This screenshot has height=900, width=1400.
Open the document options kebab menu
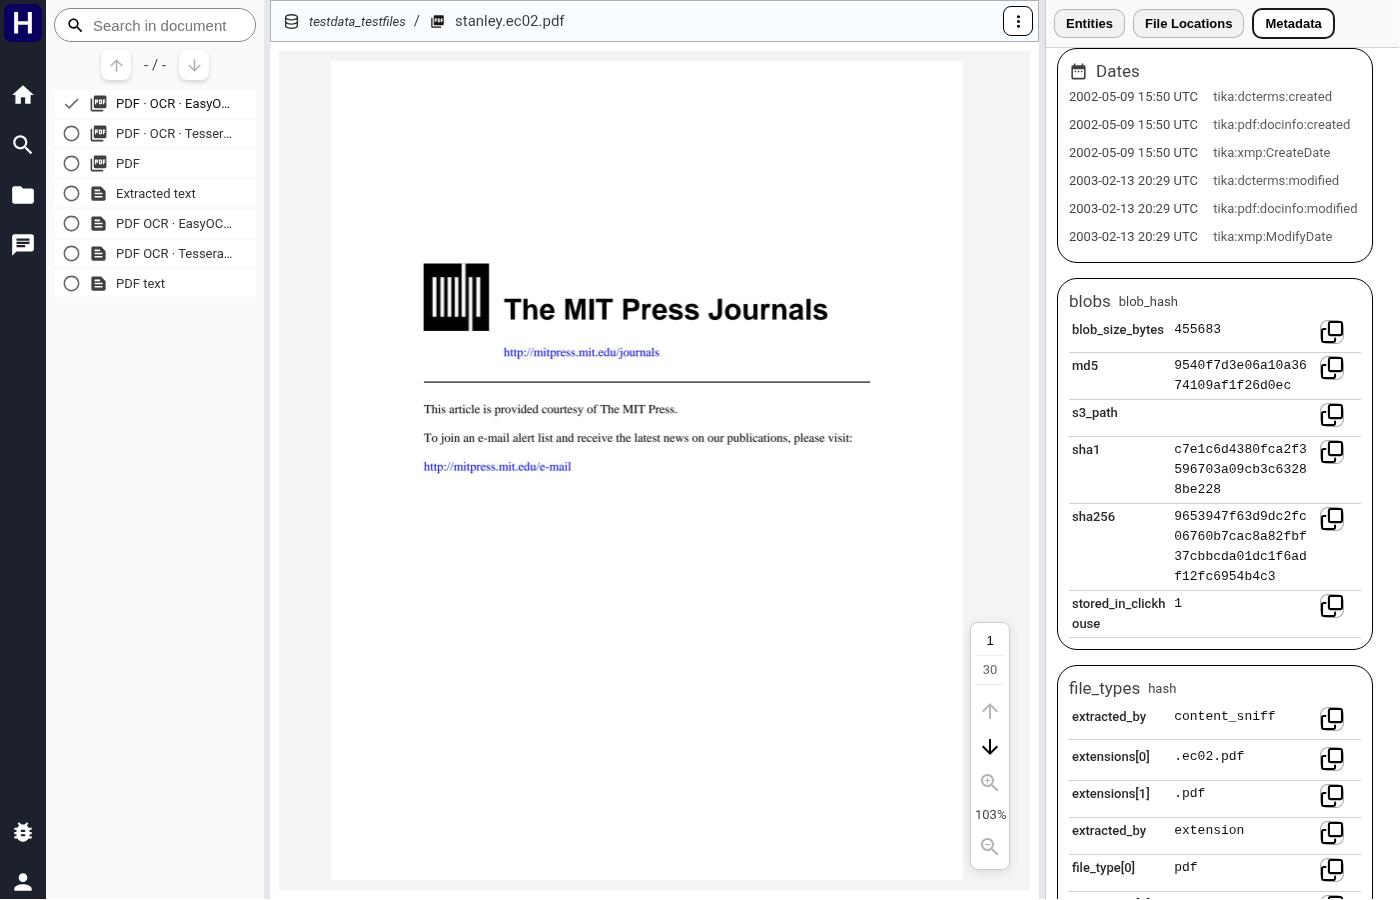pos(1018,21)
